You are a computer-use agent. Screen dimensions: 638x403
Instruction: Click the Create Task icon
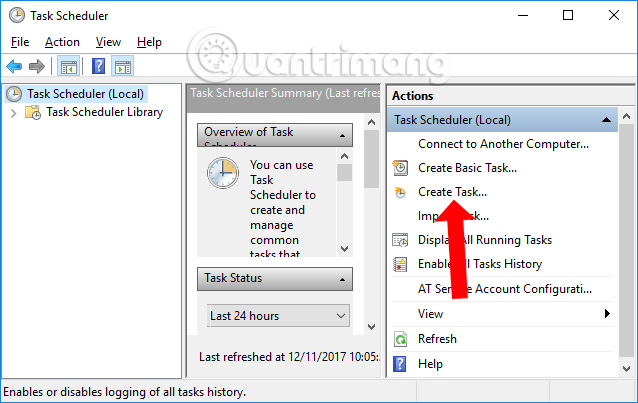(400, 192)
